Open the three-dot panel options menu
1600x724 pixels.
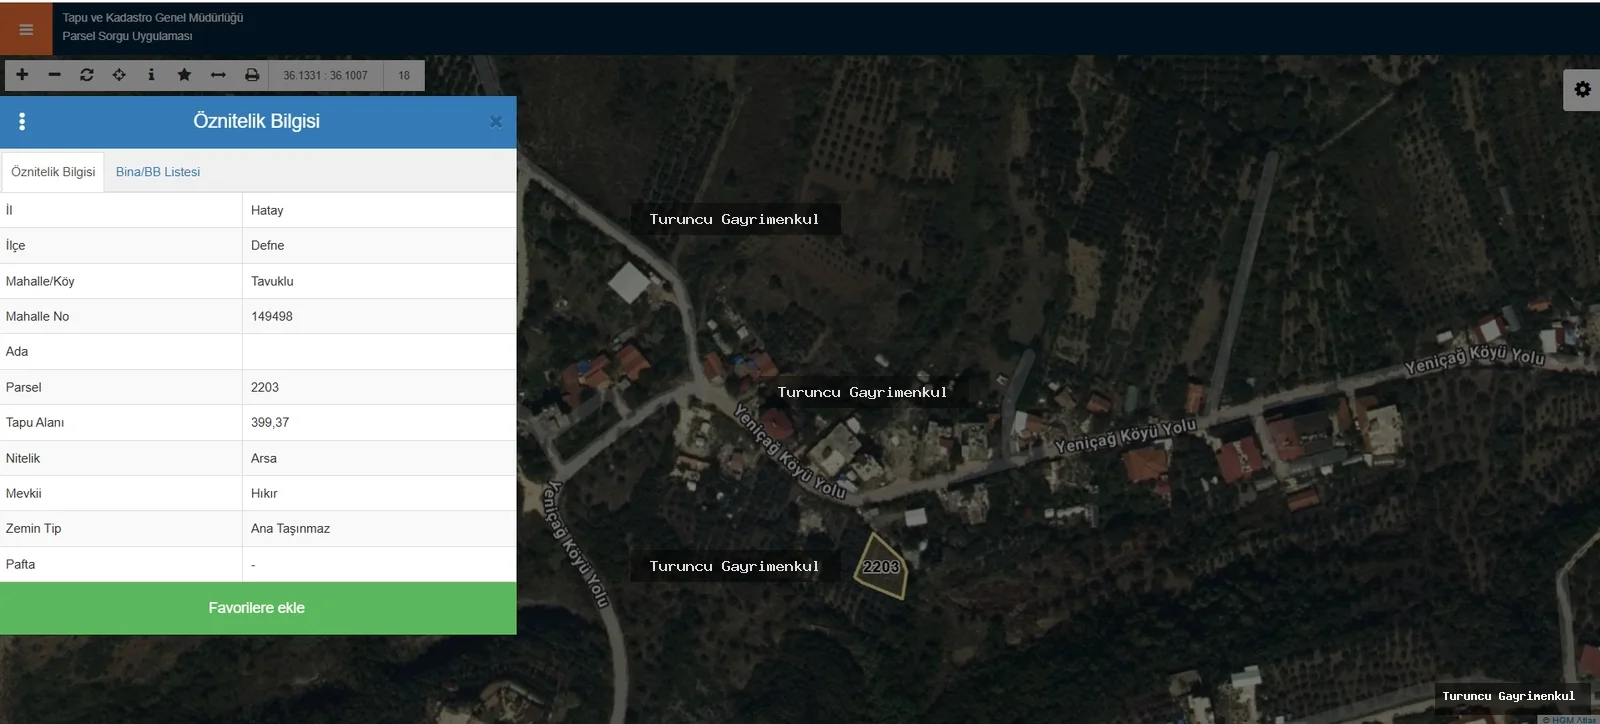coord(22,122)
